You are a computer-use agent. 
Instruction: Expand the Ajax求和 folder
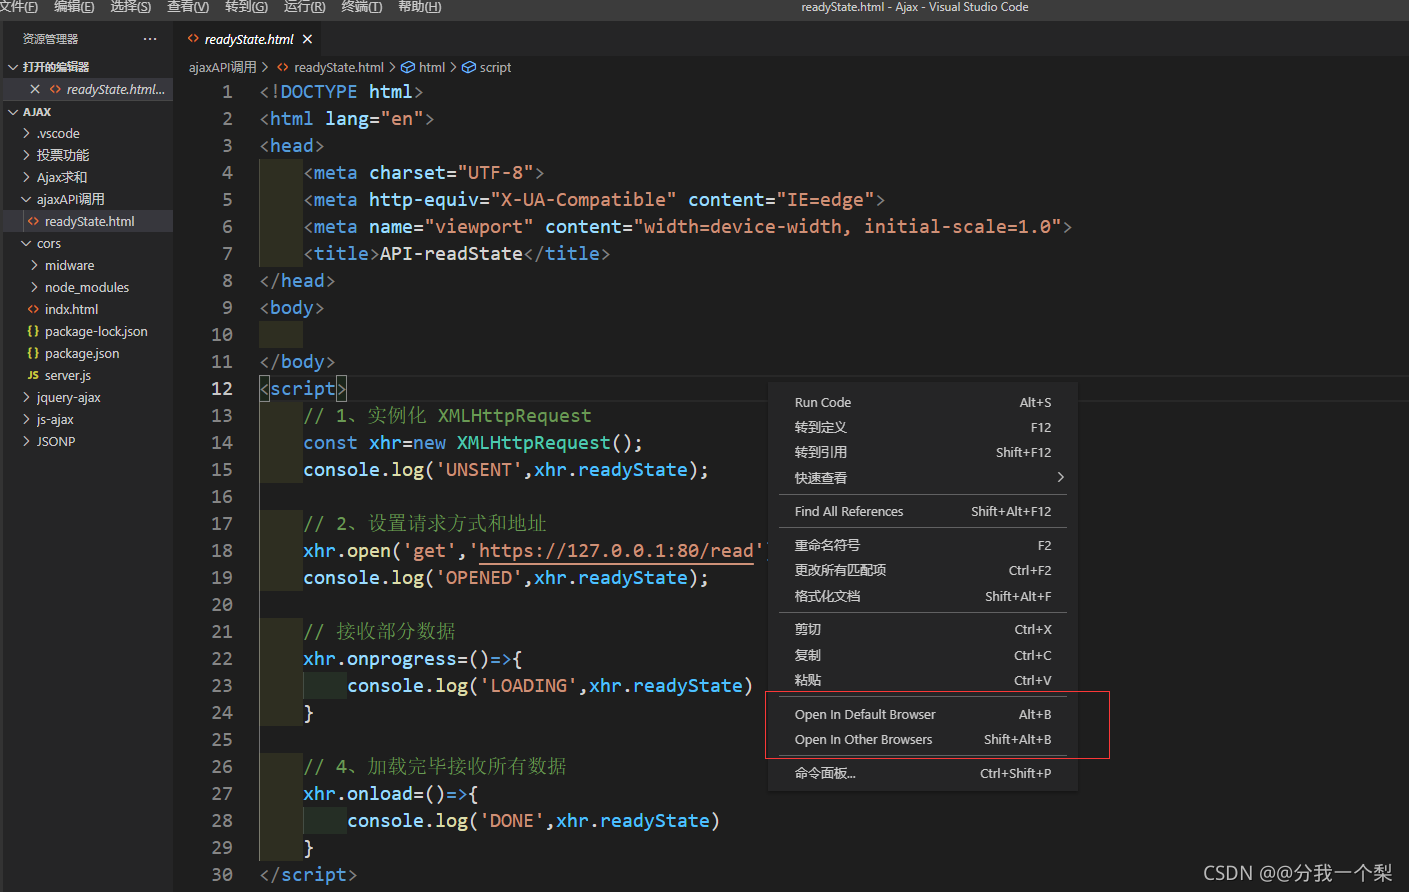click(x=26, y=177)
